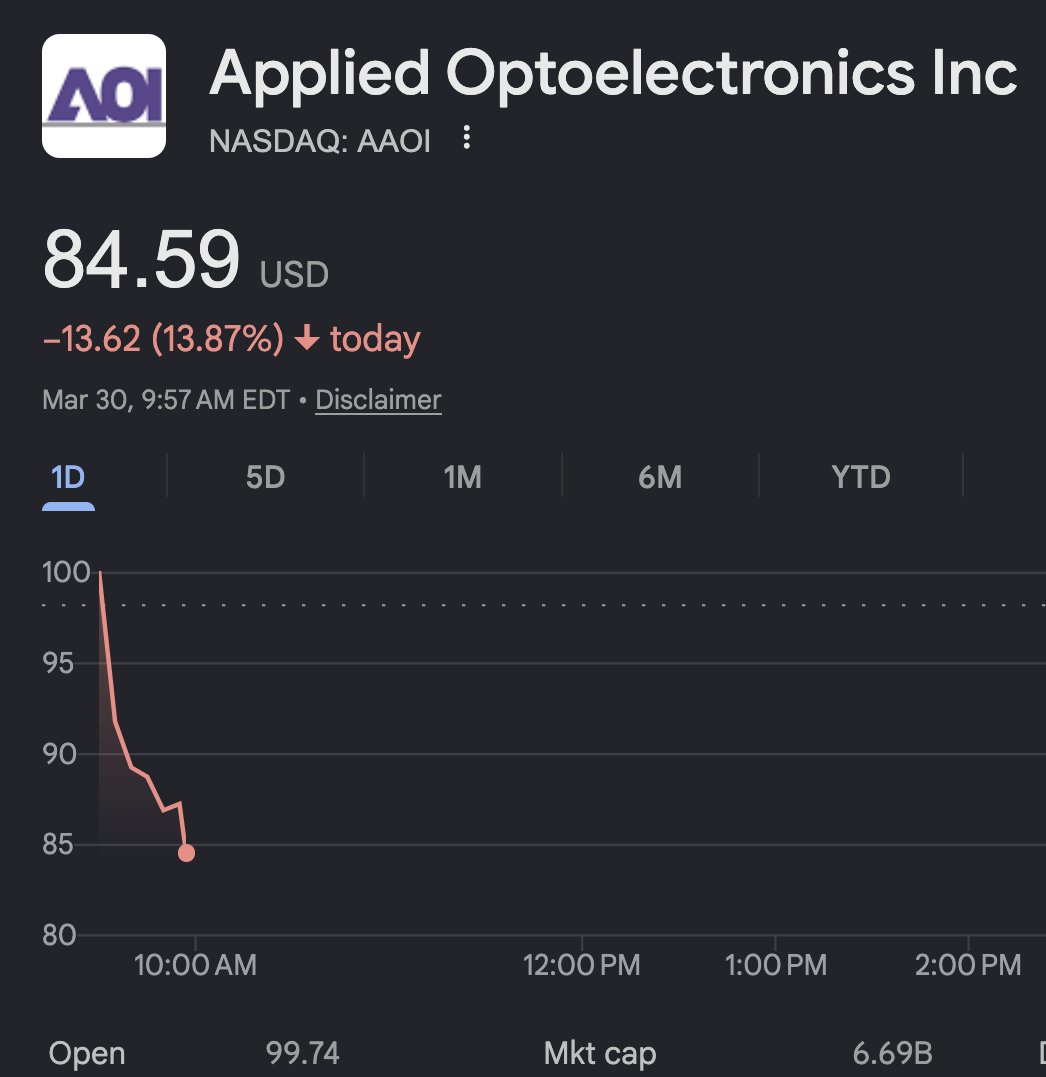
Task: Click the Open value 99.74
Action: click(x=302, y=1053)
